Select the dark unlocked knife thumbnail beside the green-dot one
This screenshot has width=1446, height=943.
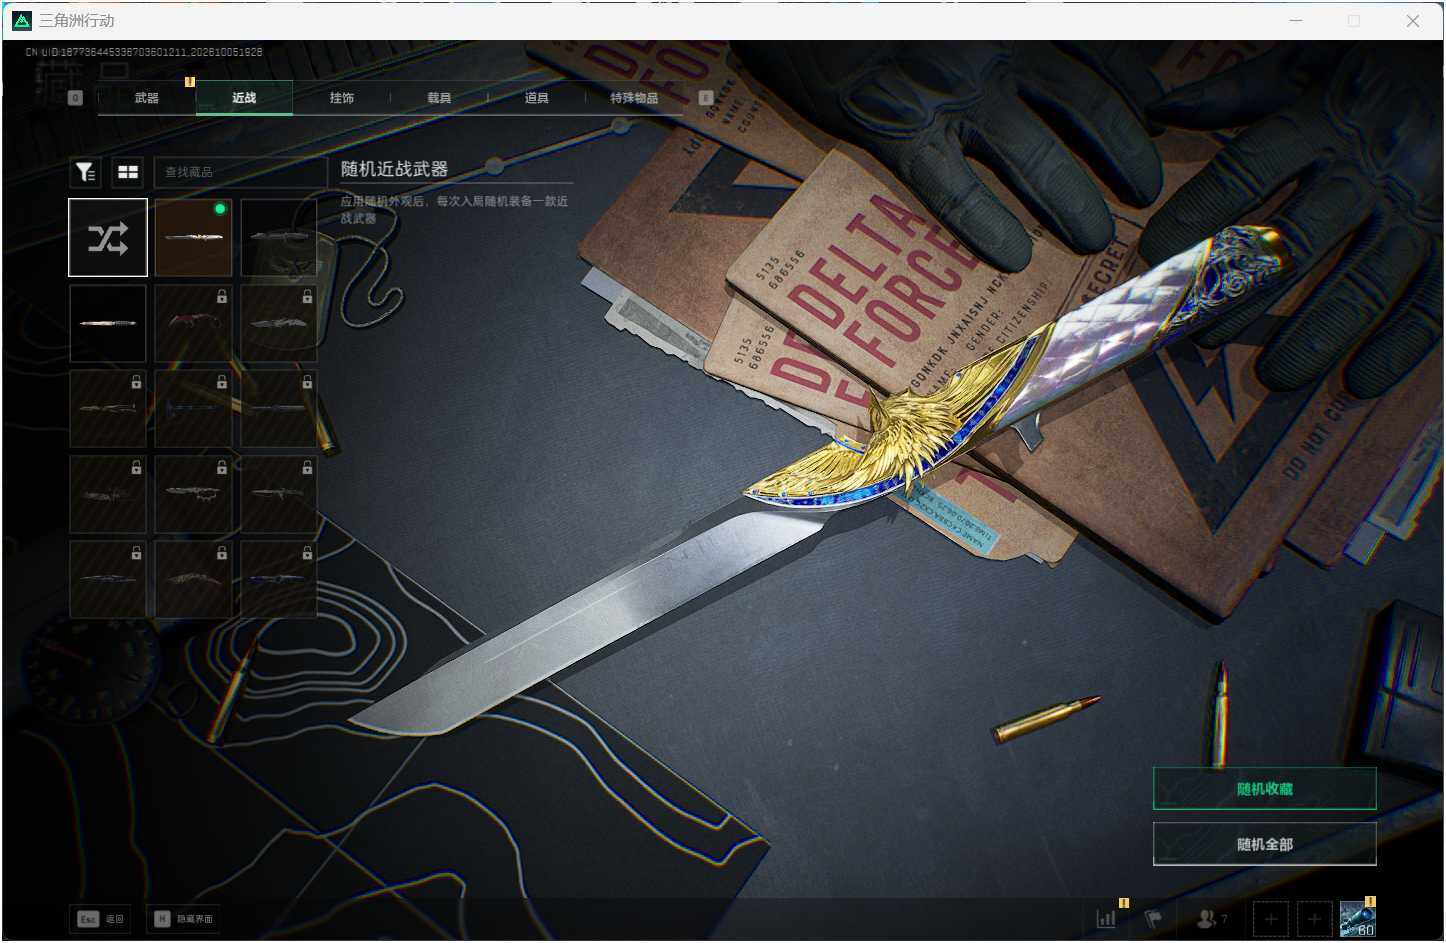pyautogui.click(x=278, y=237)
